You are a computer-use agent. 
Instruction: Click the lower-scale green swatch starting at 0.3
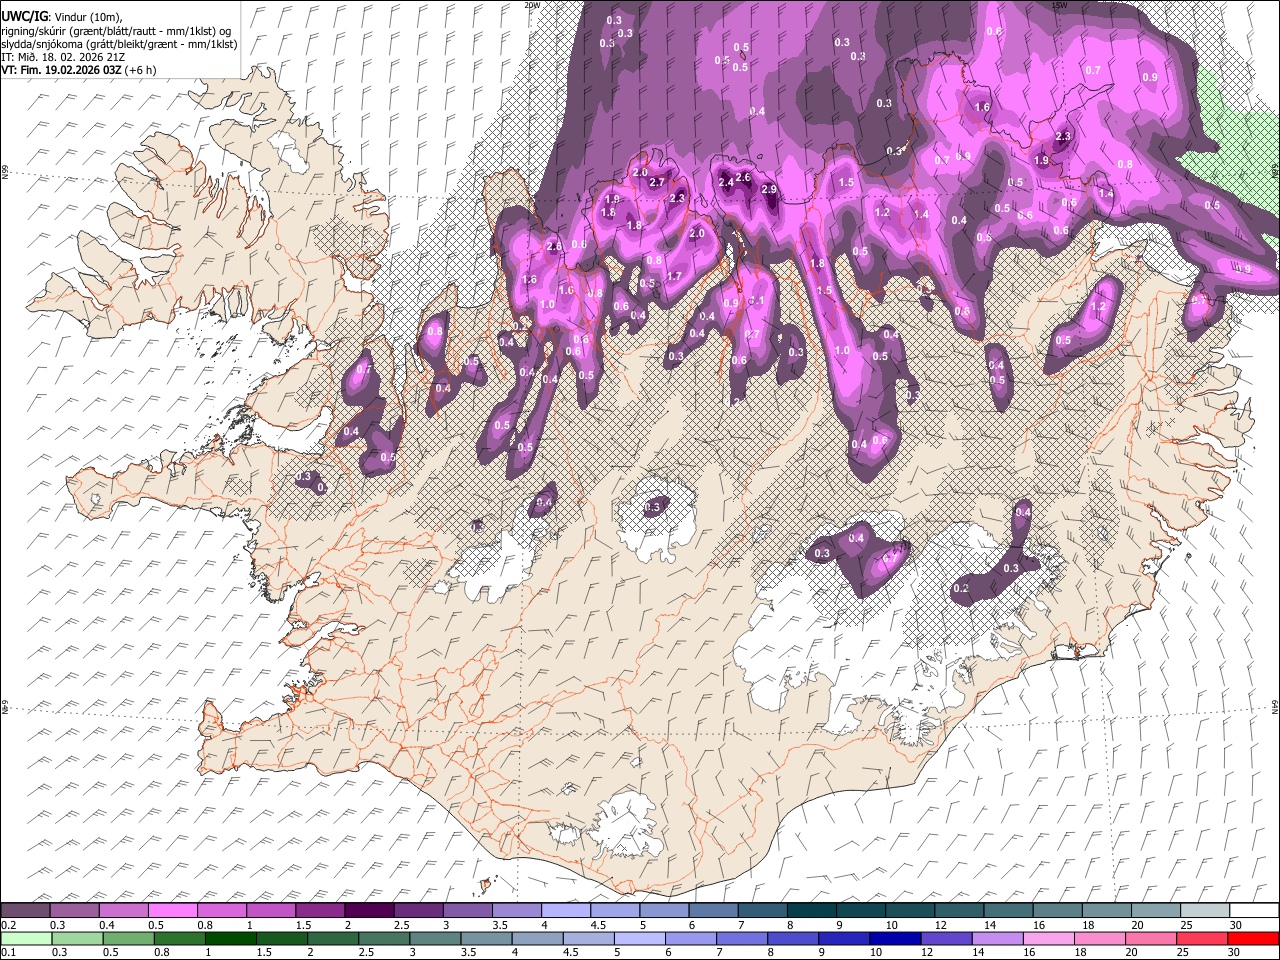[75, 939]
